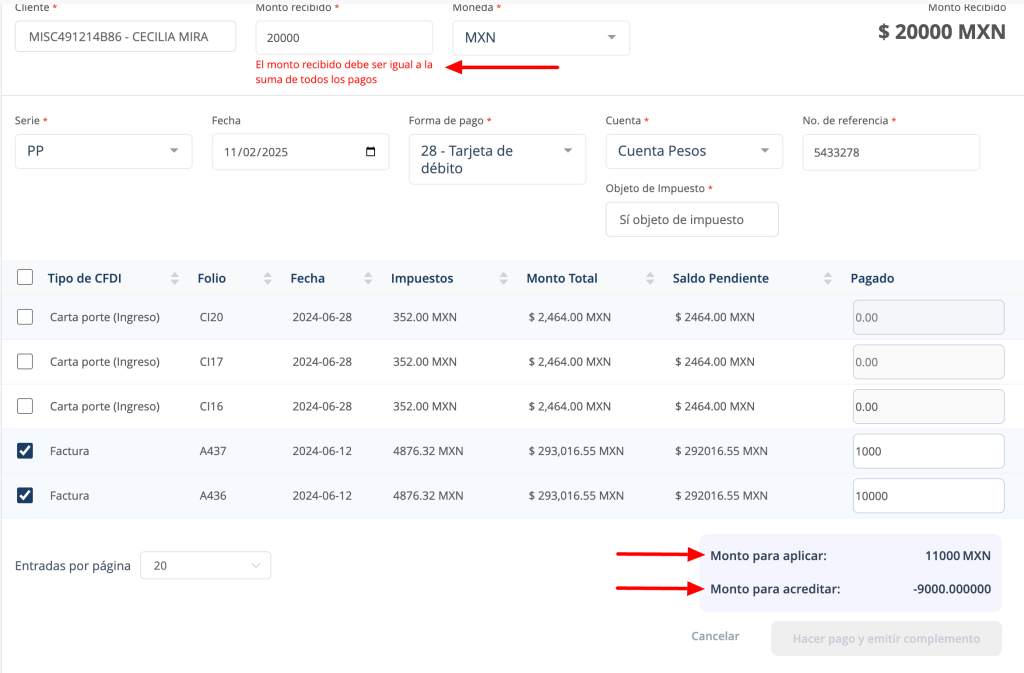Open the Cuenta Pesos dropdown
This screenshot has height=673, width=1024.
click(x=694, y=151)
